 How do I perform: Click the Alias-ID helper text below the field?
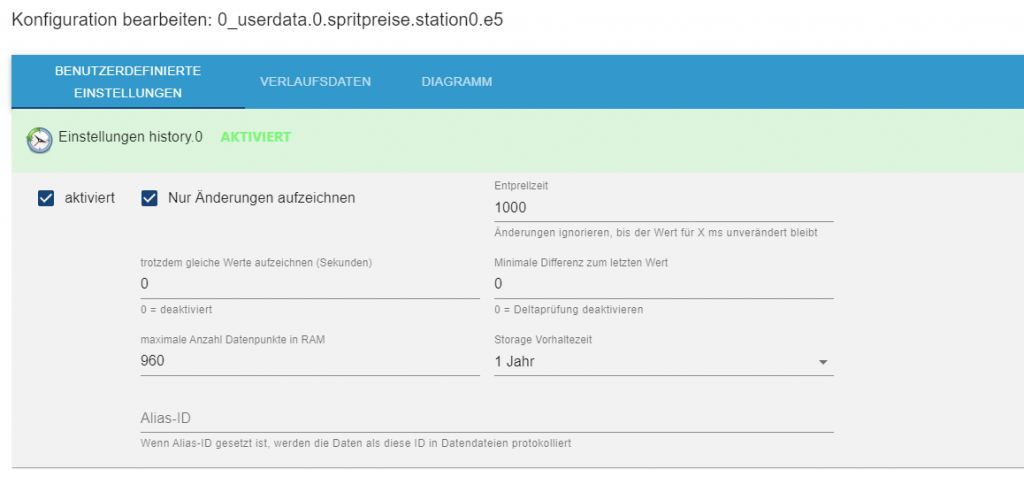point(362,442)
